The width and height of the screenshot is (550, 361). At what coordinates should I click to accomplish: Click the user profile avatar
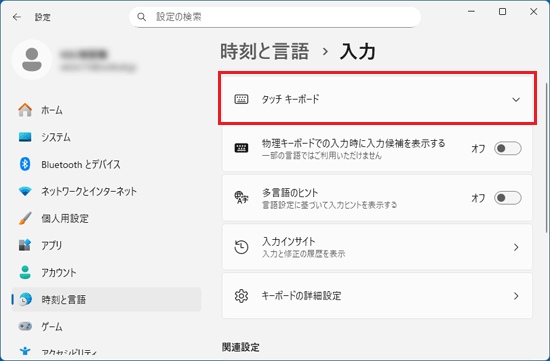click(x=32, y=60)
